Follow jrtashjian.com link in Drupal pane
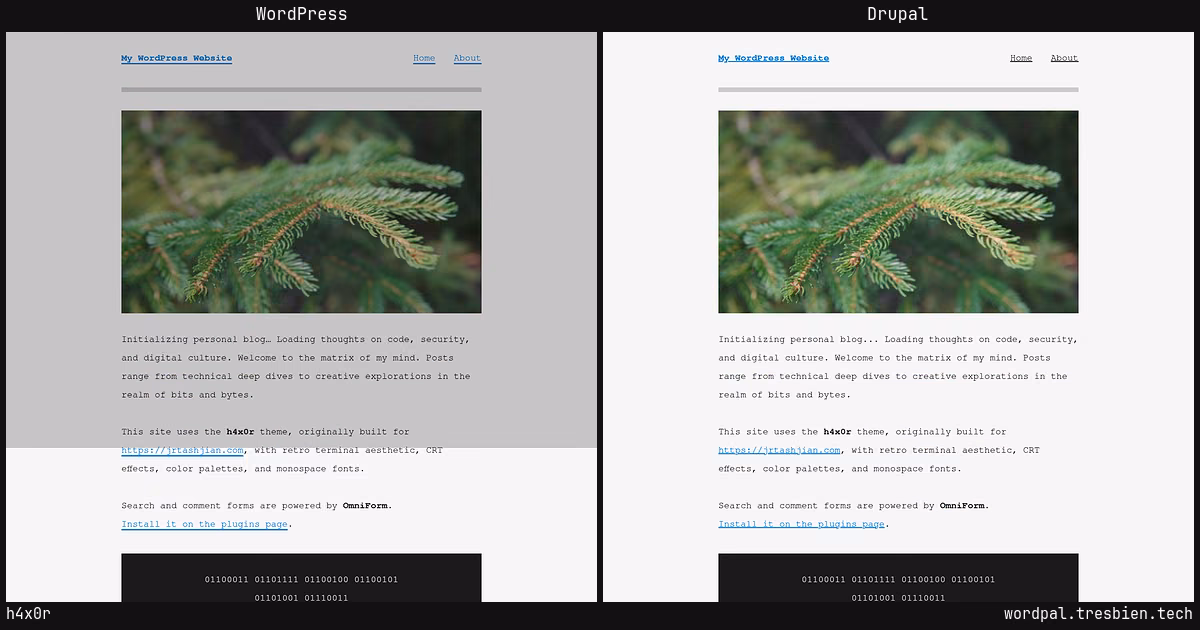The height and width of the screenshot is (630, 1200). 779,450
